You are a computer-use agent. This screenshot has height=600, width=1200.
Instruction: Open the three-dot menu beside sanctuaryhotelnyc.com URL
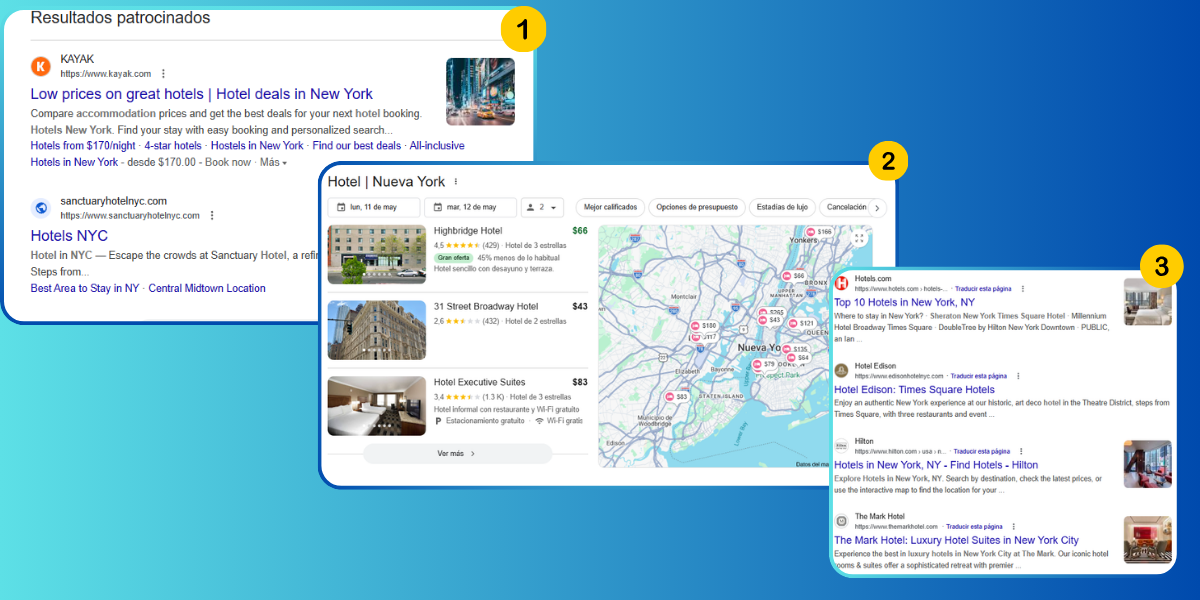click(x=212, y=215)
